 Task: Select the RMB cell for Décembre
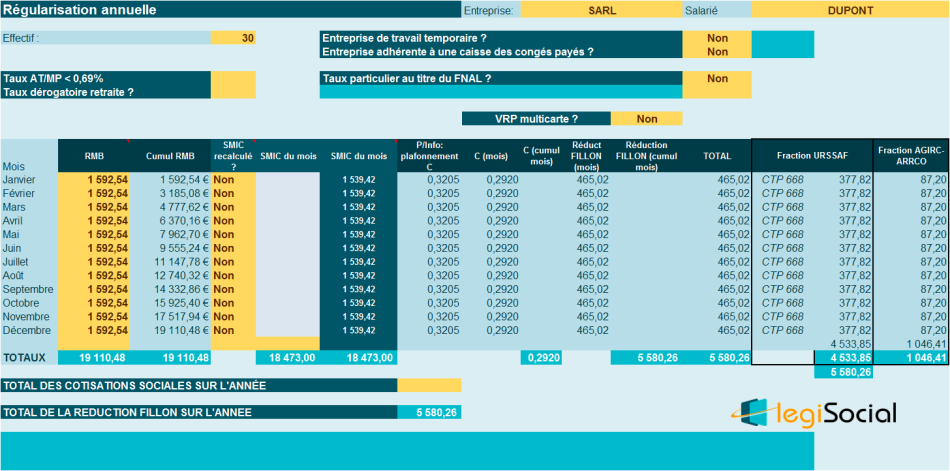(x=94, y=330)
